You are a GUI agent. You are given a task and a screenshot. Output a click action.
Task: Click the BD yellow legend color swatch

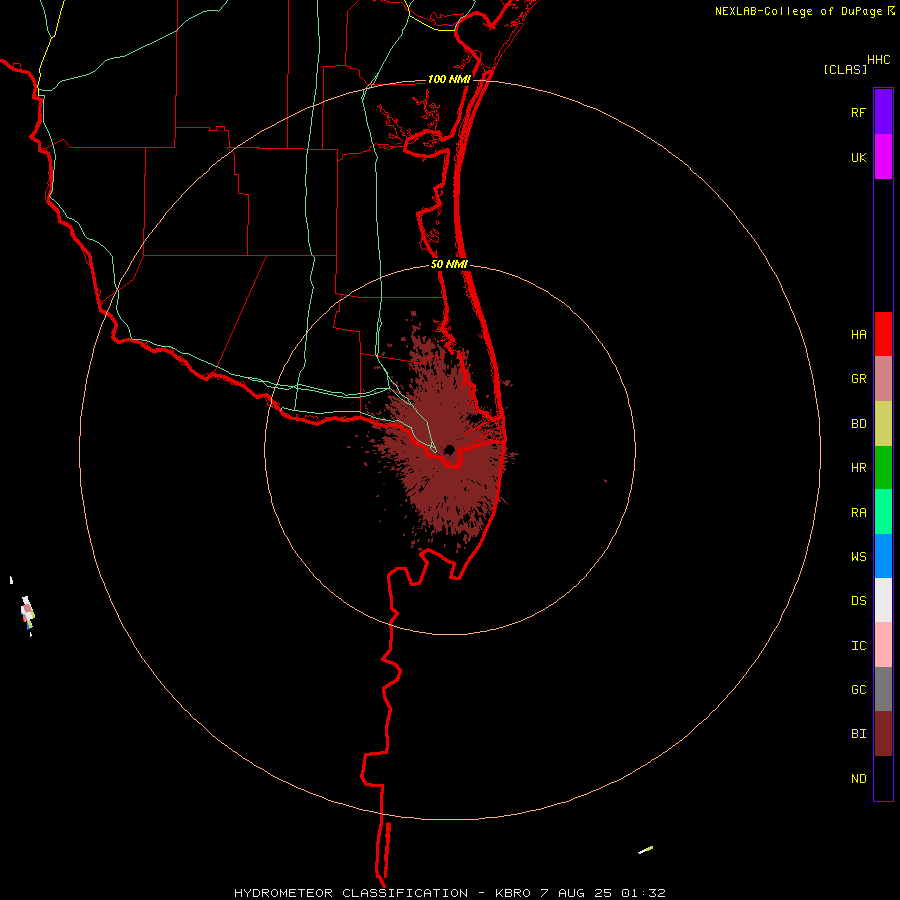pos(883,423)
